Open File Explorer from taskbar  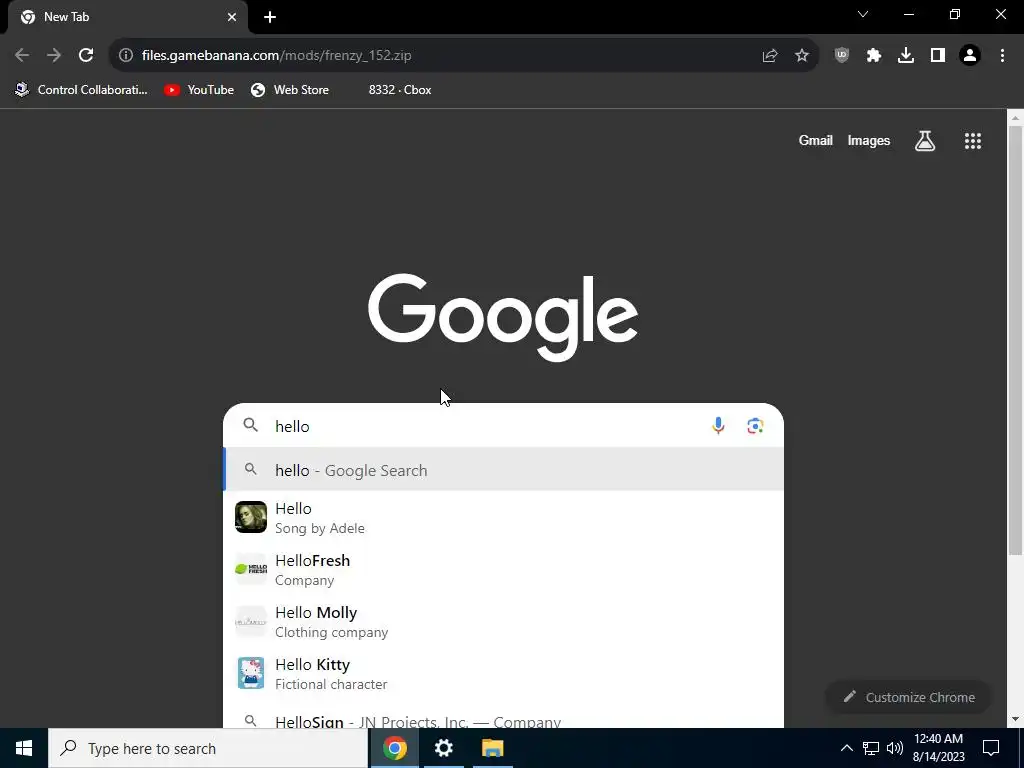coord(492,748)
